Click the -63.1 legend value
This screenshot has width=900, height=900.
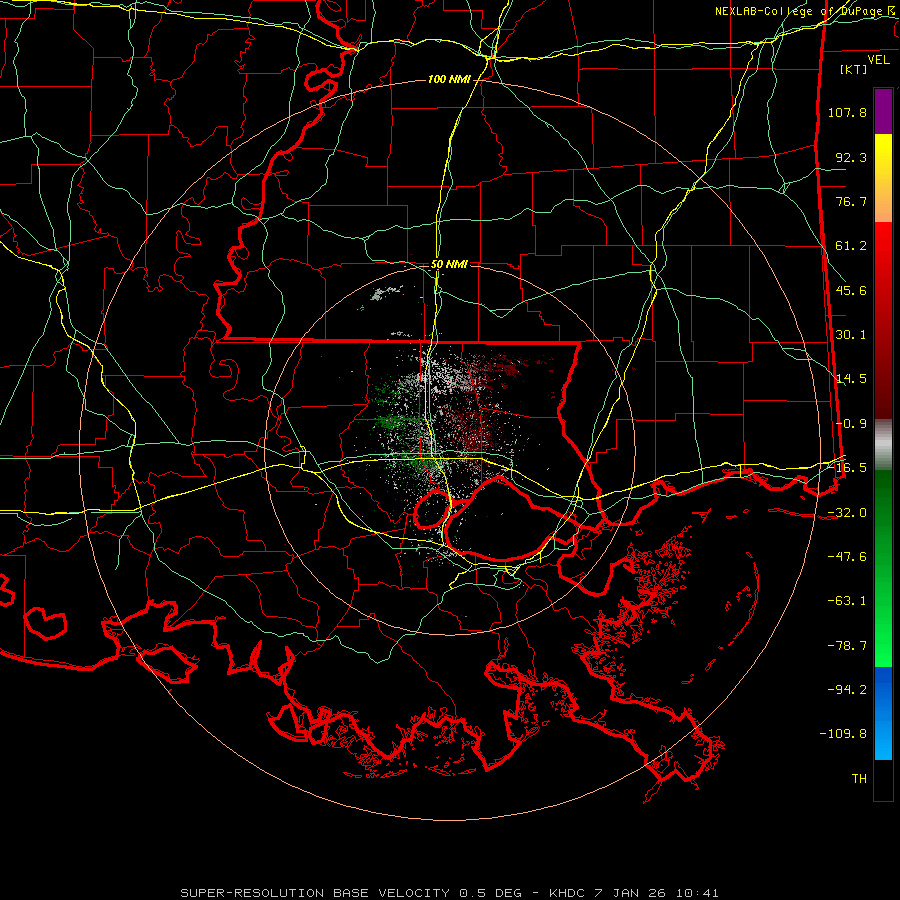coord(847,601)
